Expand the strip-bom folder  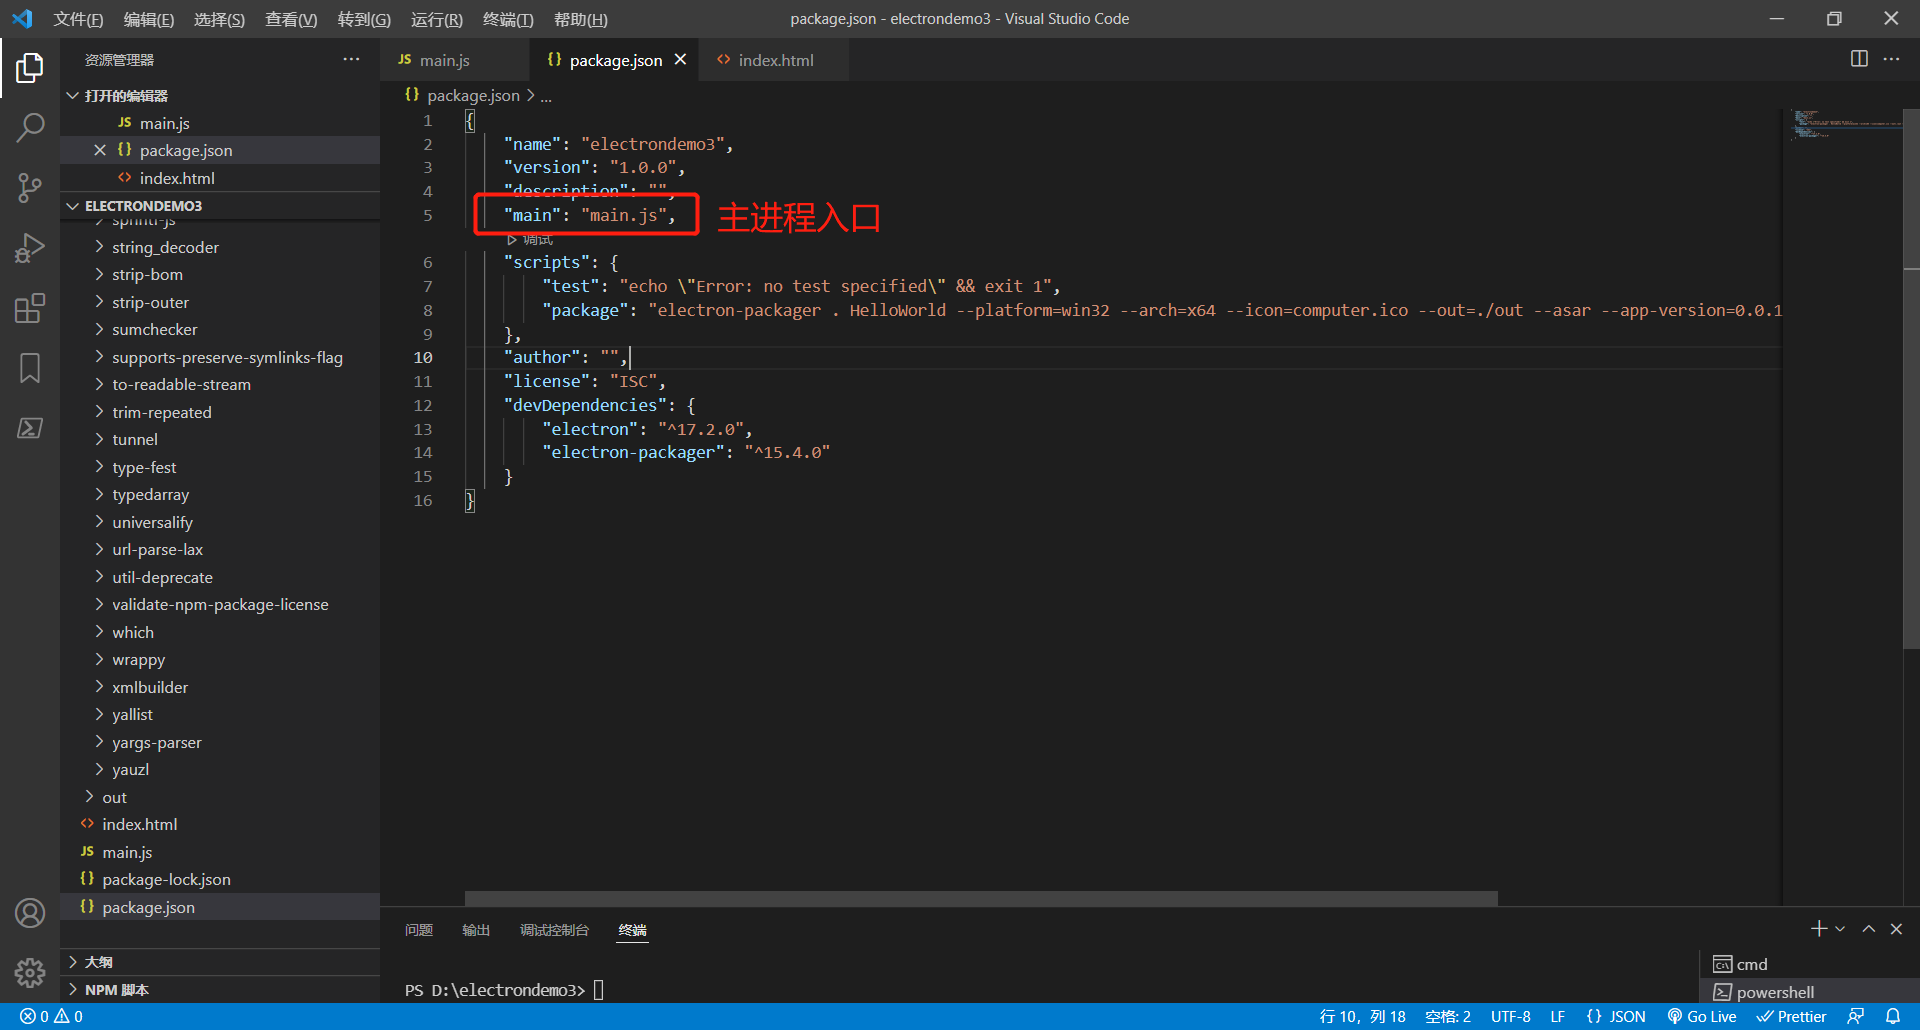[220, 274]
